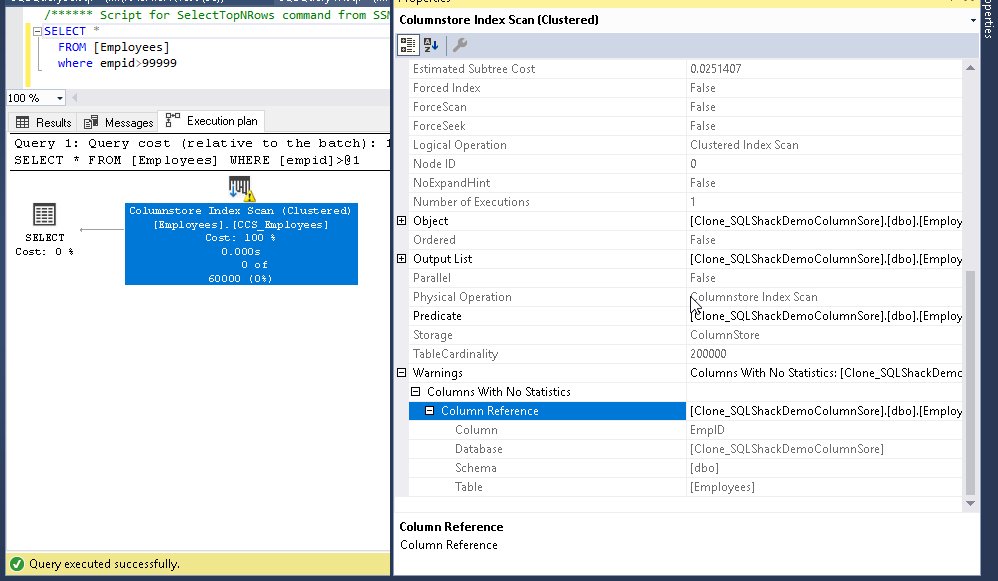Open the 100 % zoom dropdown
Screen dimensions: 998x581
(60, 98)
